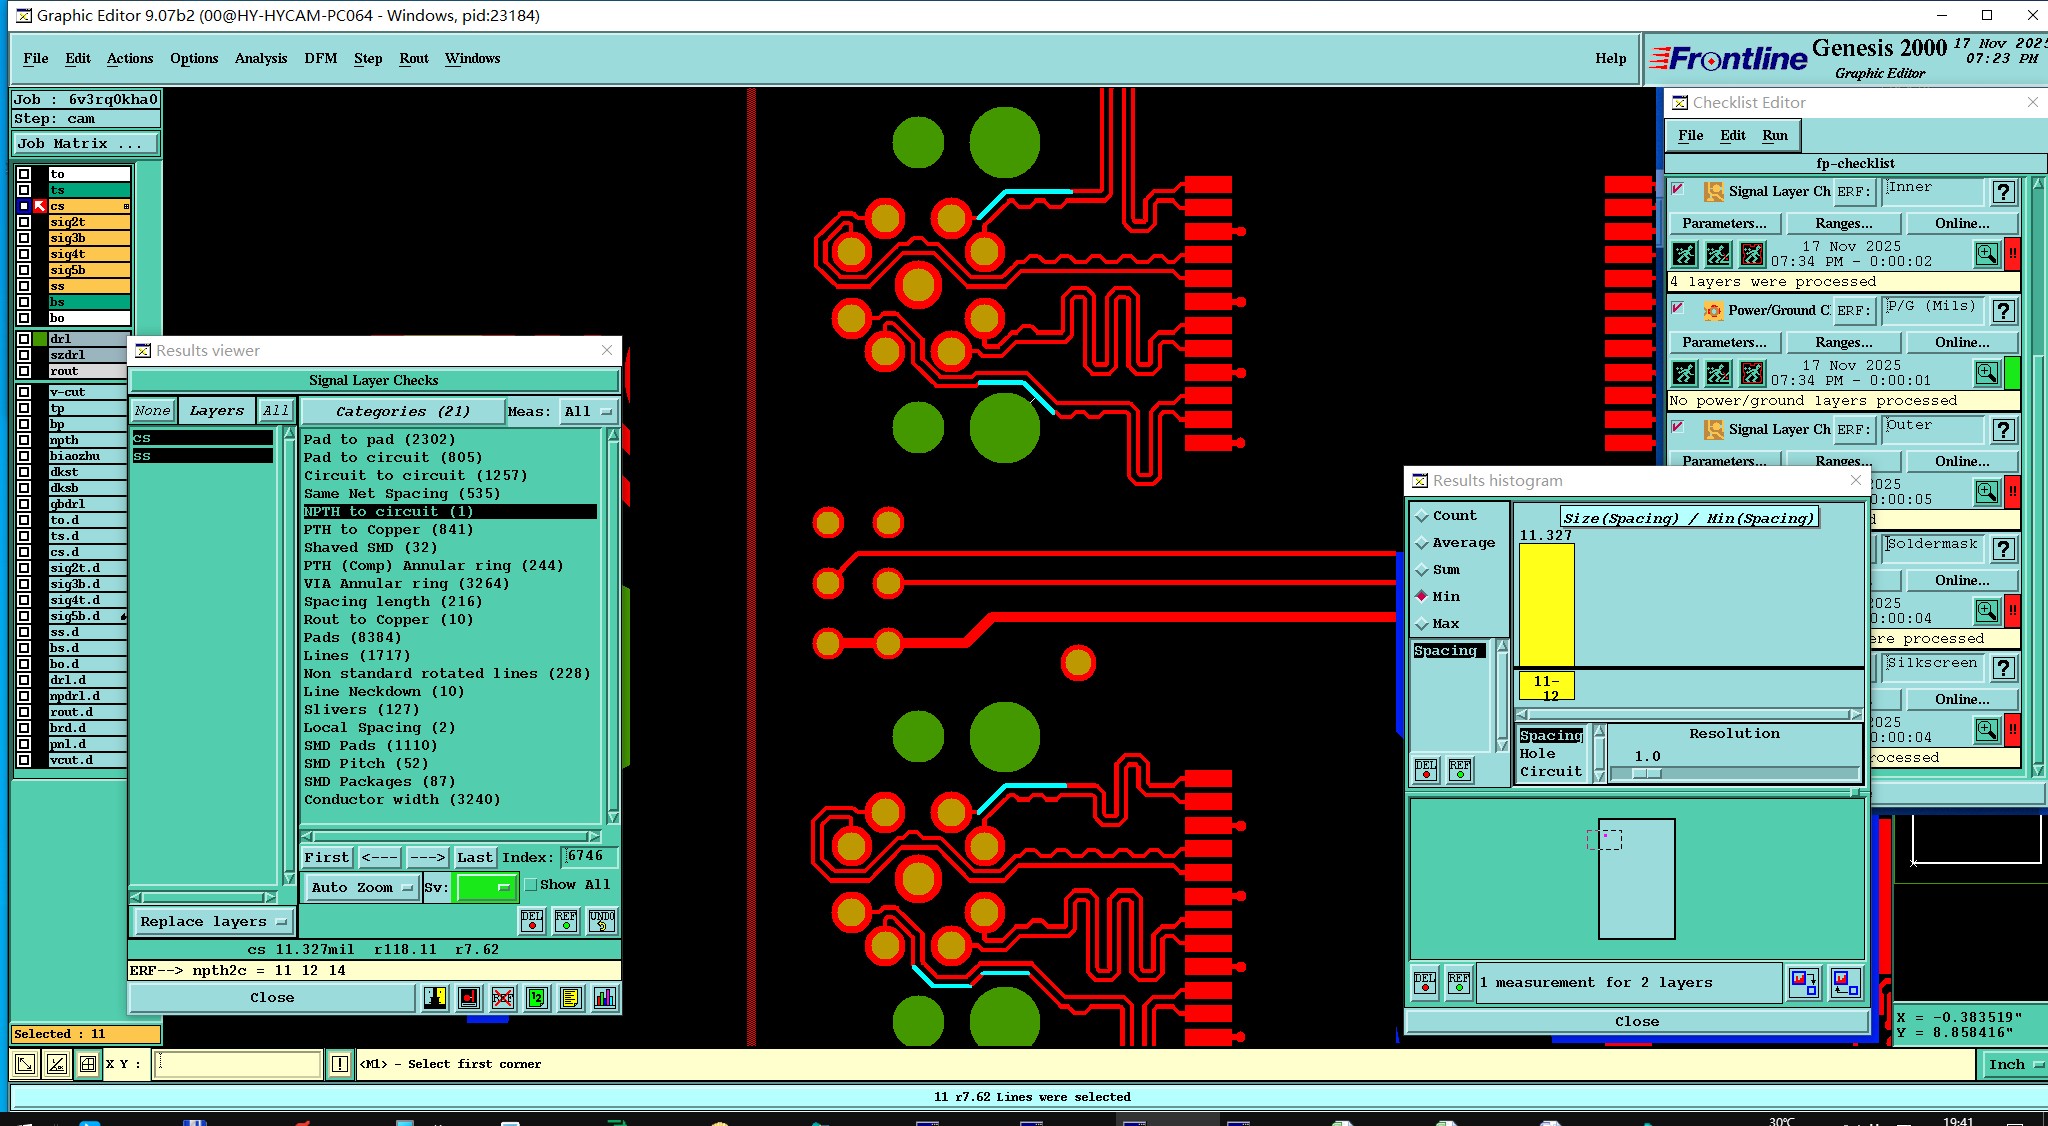
Task: Open the Analysis menu
Action: 260,58
